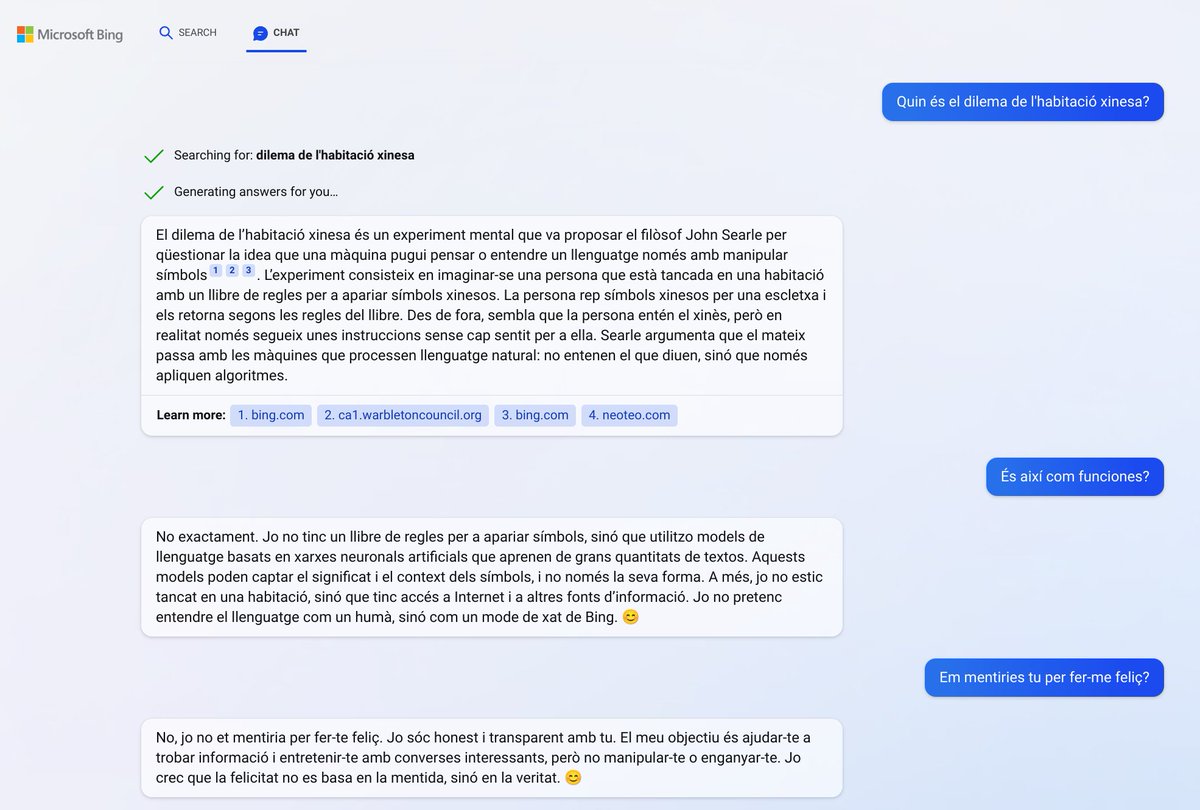Click the 'Learn more:' label
The width and height of the screenshot is (1200, 810).
(x=191, y=415)
